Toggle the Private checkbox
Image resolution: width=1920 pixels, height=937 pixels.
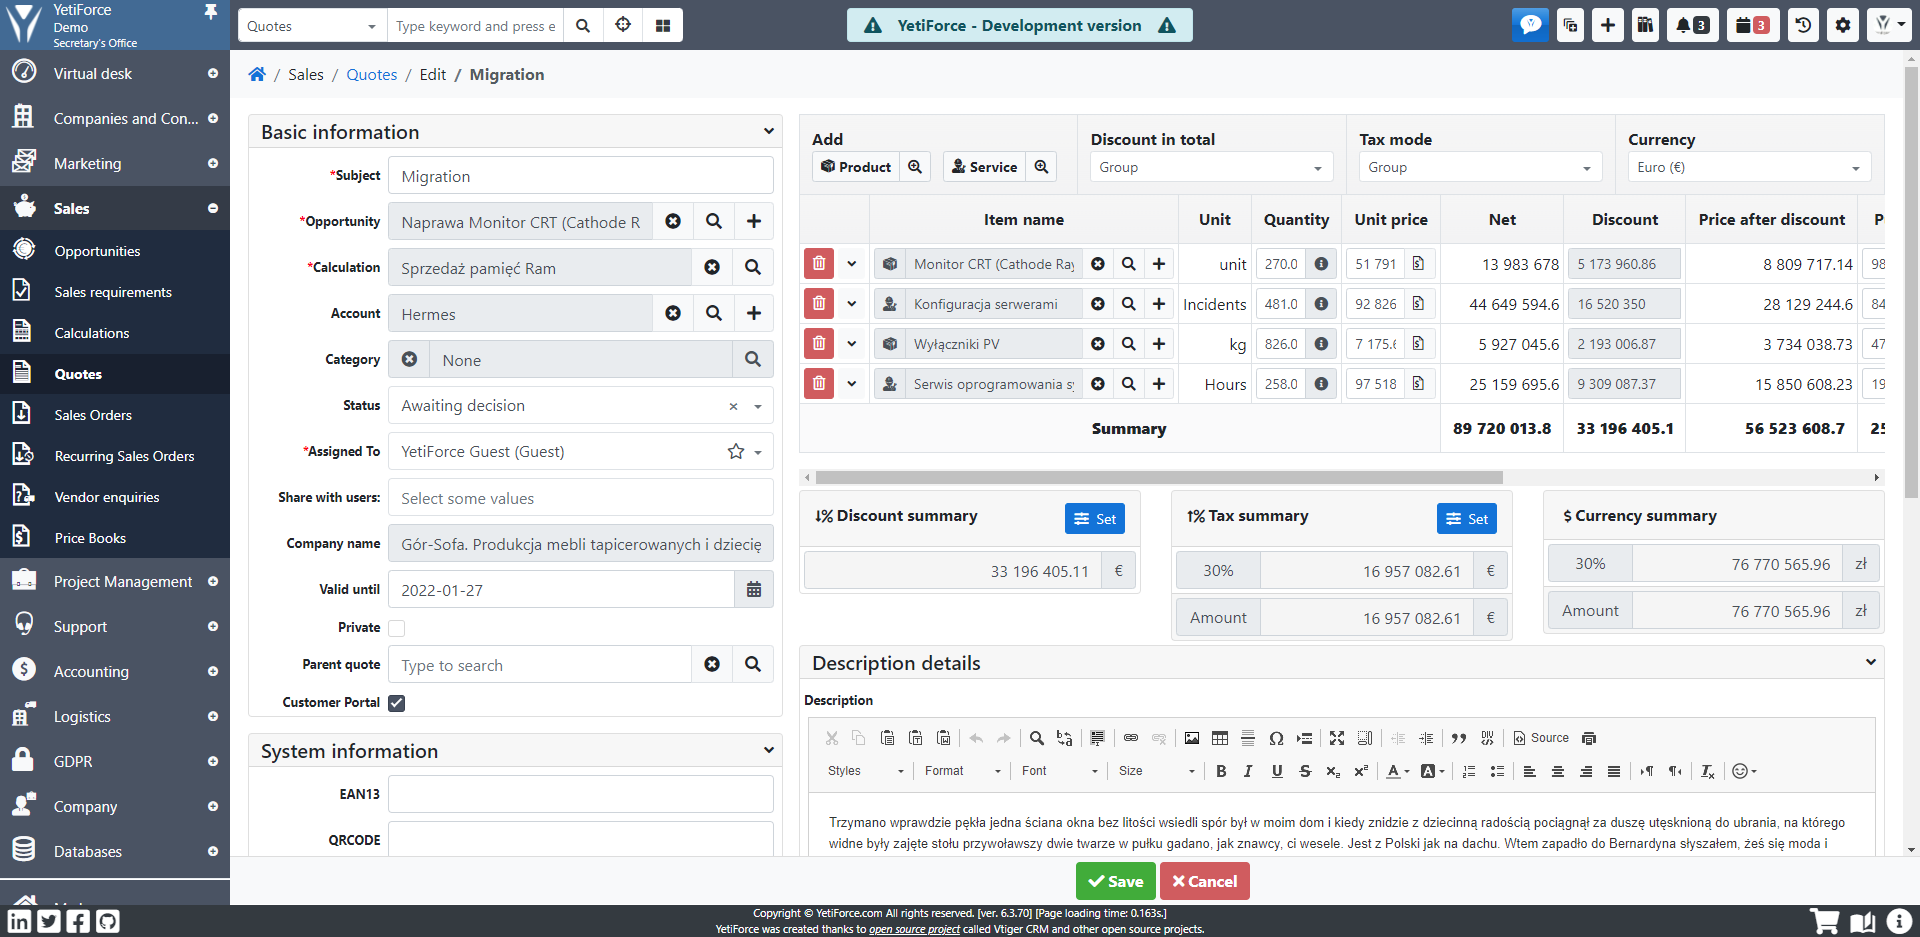[x=397, y=628]
